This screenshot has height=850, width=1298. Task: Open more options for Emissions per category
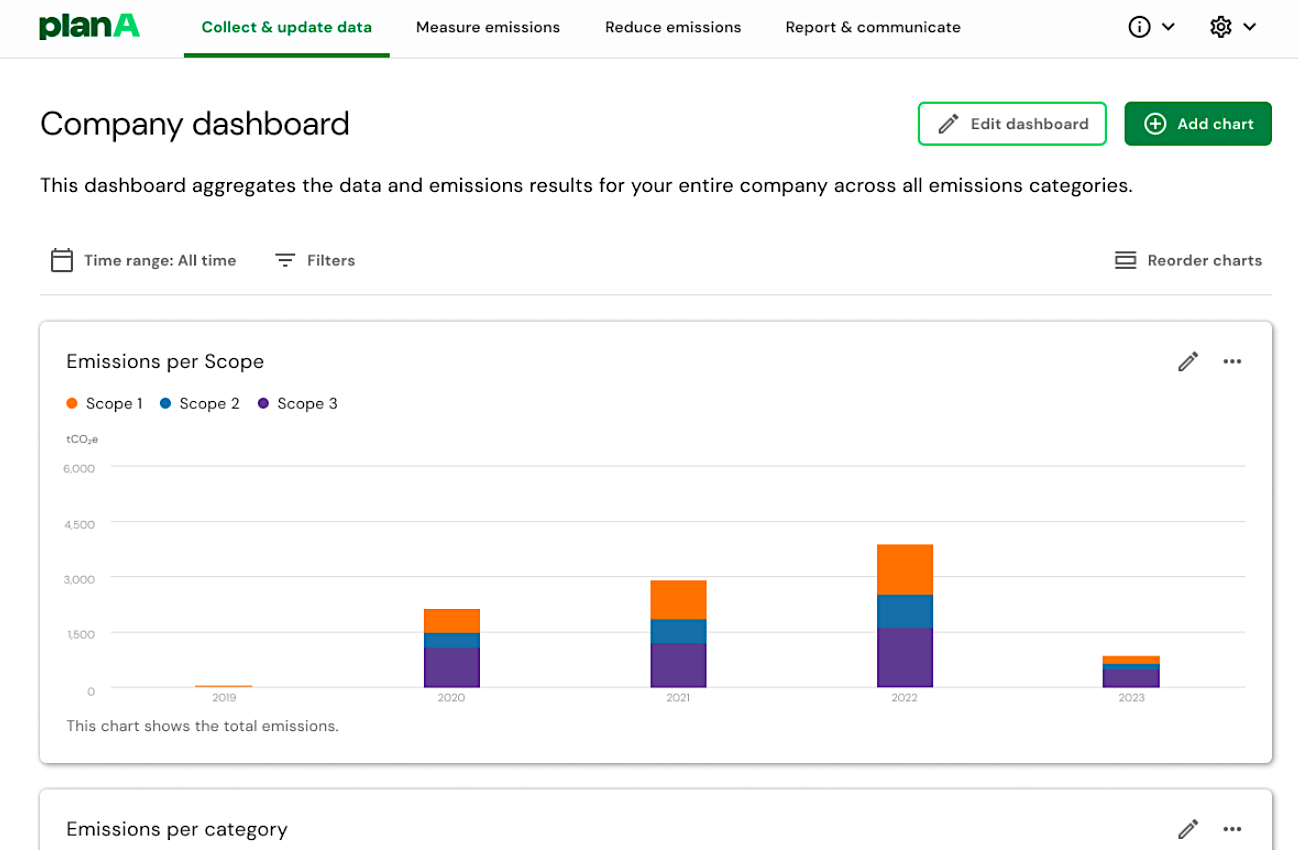pyautogui.click(x=1232, y=829)
